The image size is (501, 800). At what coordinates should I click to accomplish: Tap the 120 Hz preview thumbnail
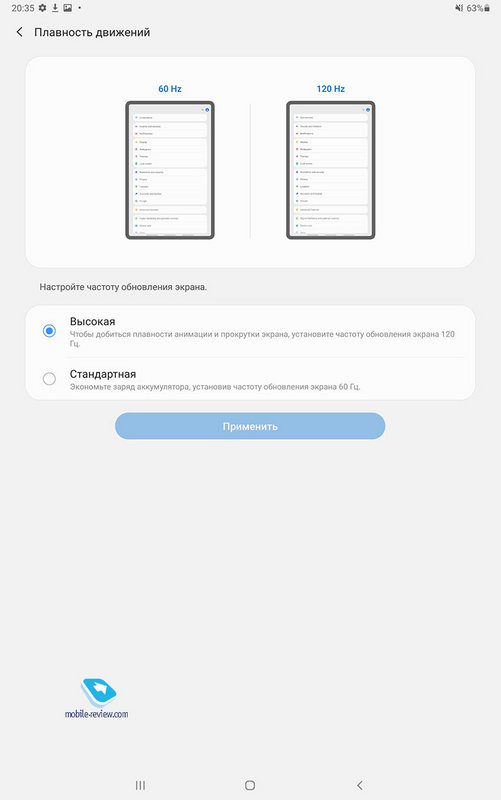[331, 170]
